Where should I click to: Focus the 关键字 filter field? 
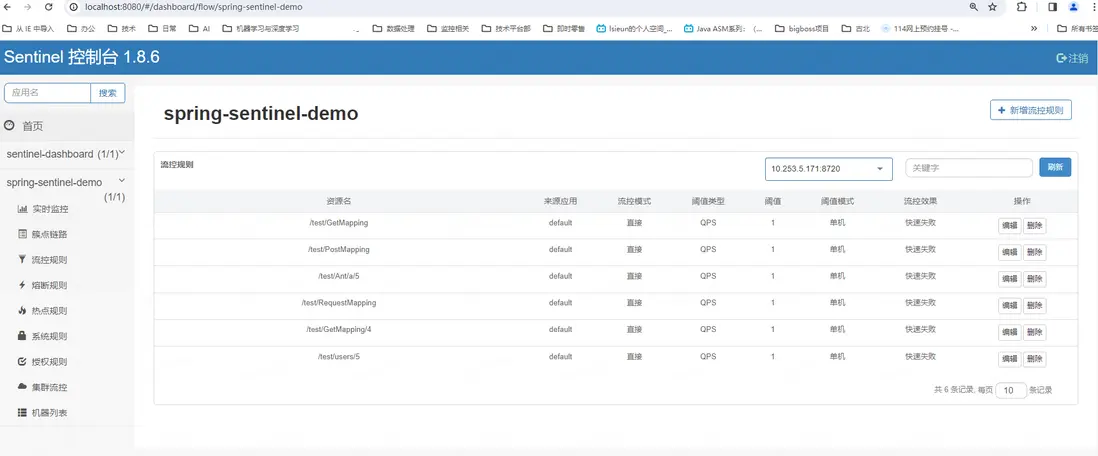tap(969, 167)
